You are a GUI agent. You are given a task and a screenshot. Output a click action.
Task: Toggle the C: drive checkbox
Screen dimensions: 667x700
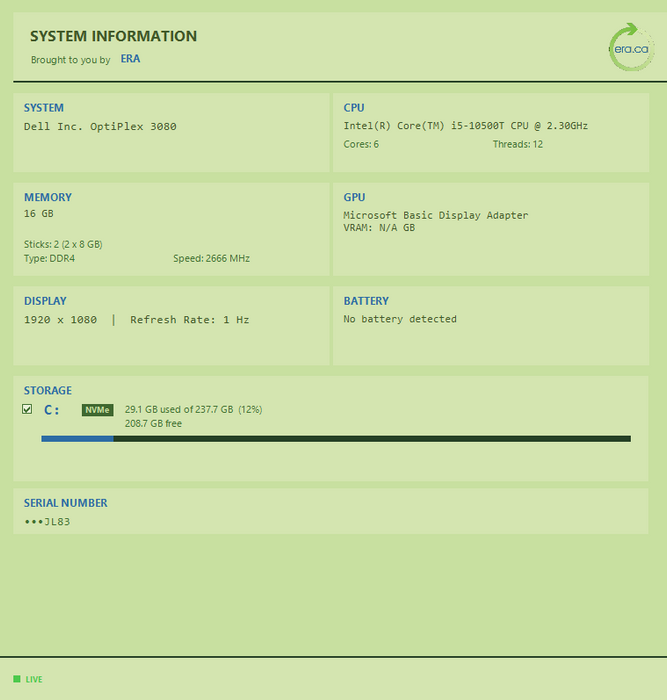click(27, 409)
